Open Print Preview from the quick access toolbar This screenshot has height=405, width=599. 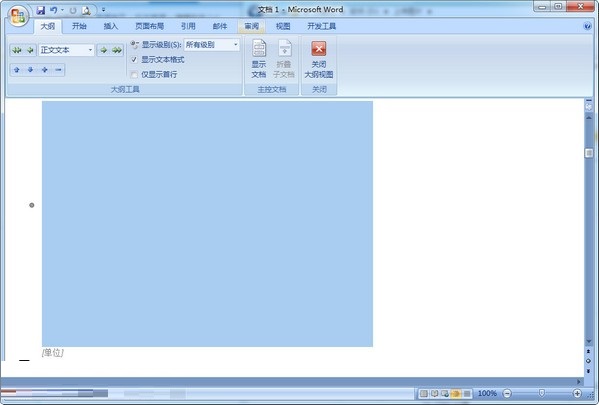(86, 11)
